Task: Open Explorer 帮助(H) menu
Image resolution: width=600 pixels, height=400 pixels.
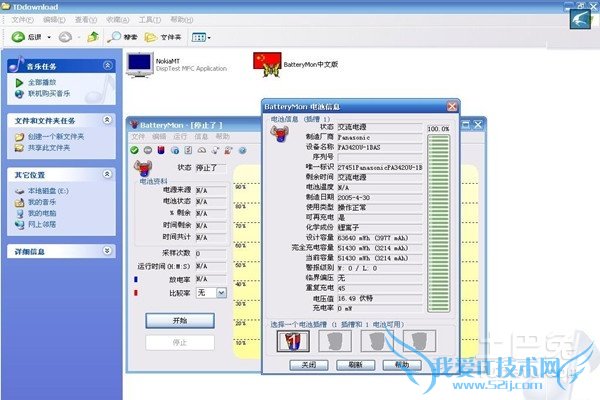Action: point(181,20)
